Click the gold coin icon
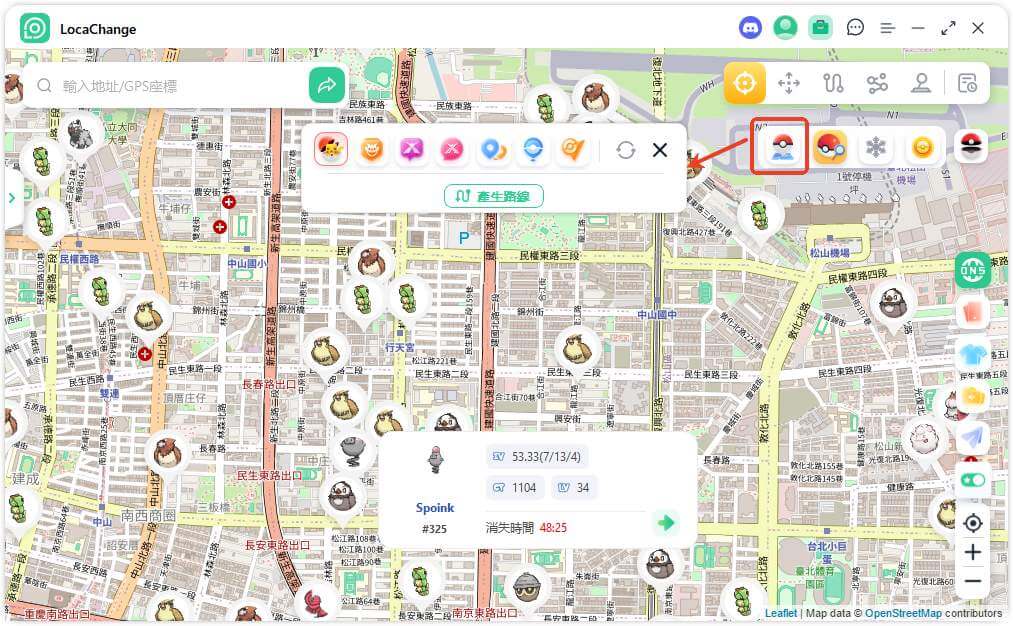 tap(922, 147)
